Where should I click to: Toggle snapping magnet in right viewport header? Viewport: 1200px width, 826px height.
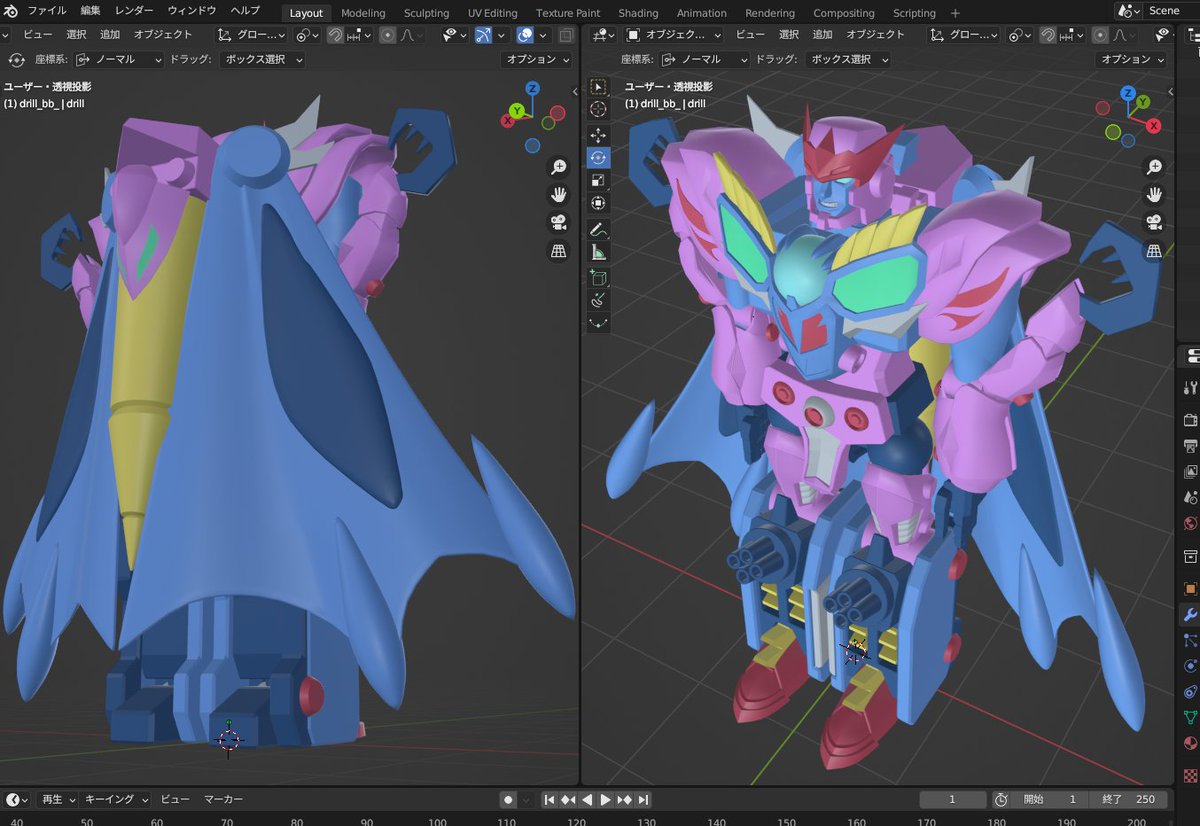click(1047, 35)
